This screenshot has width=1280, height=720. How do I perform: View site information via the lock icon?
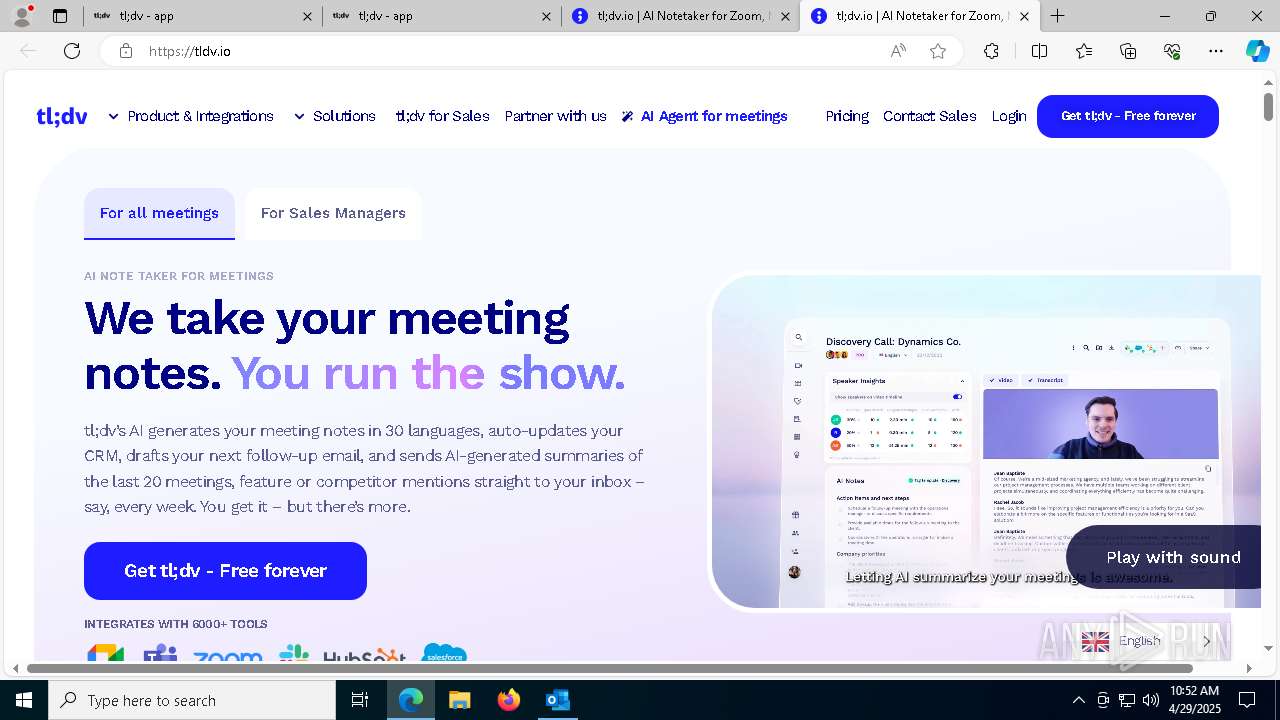click(x=126, y=51)
